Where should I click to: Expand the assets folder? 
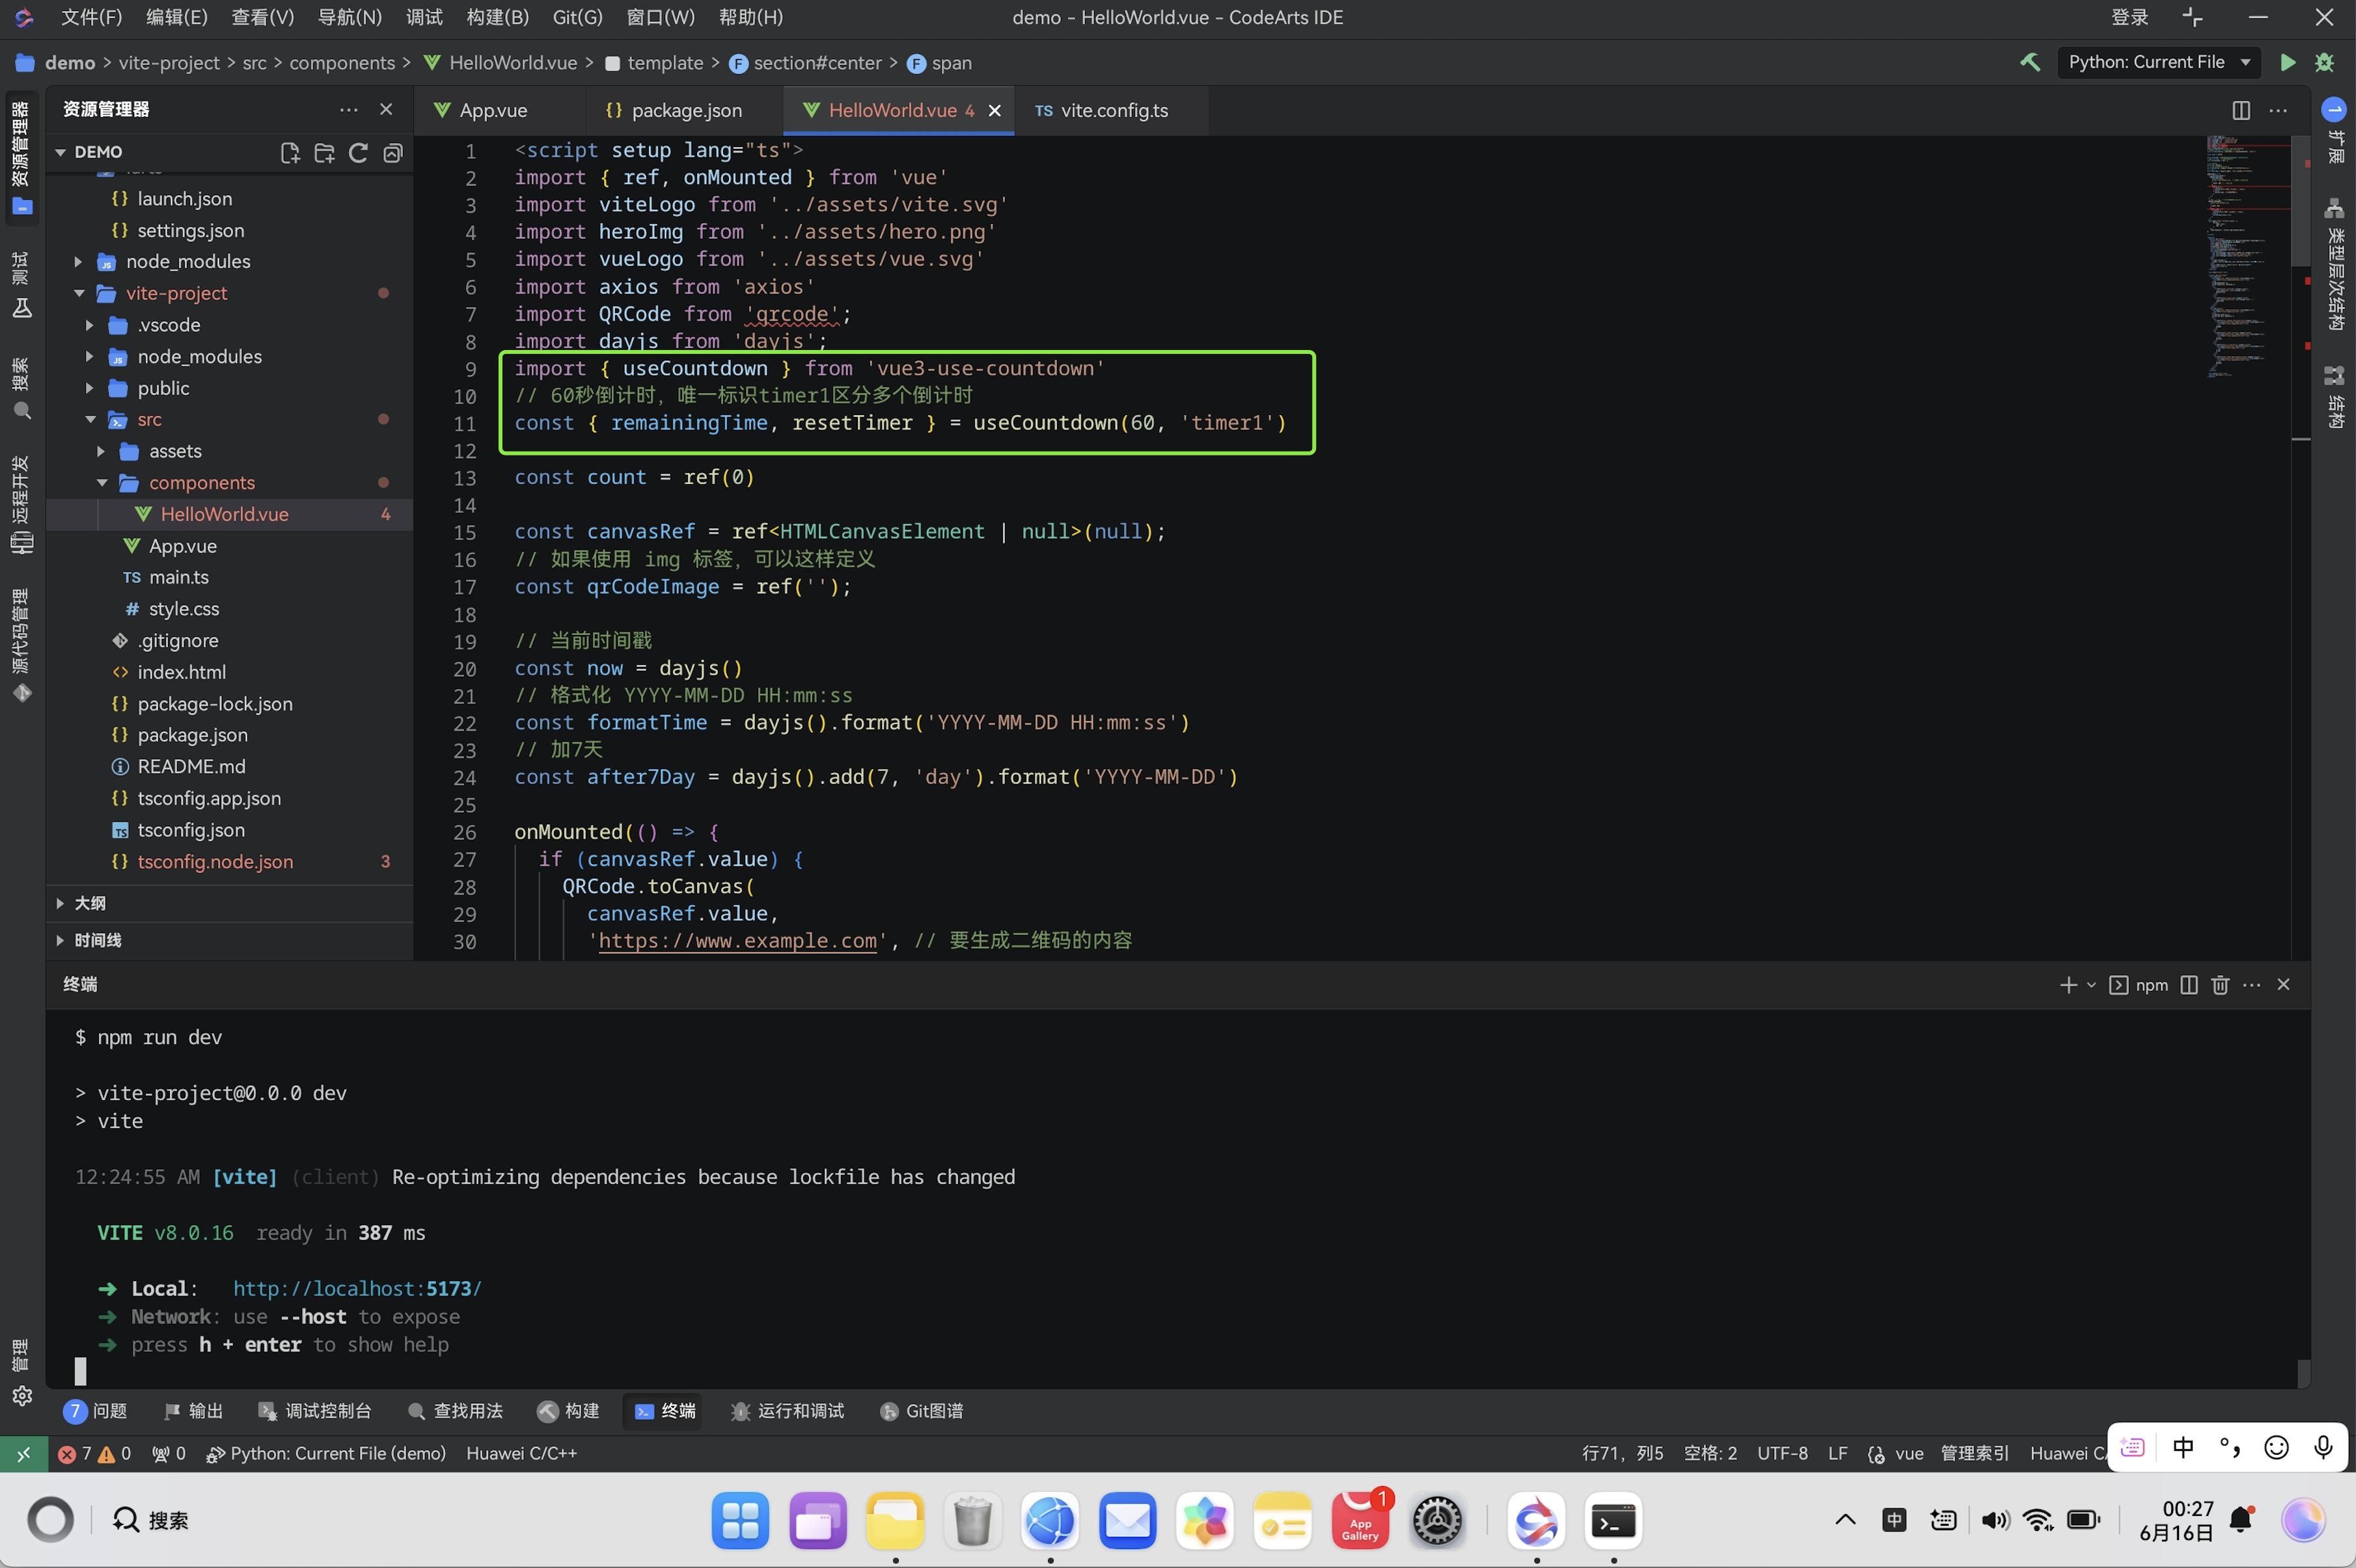coord(101,451)
